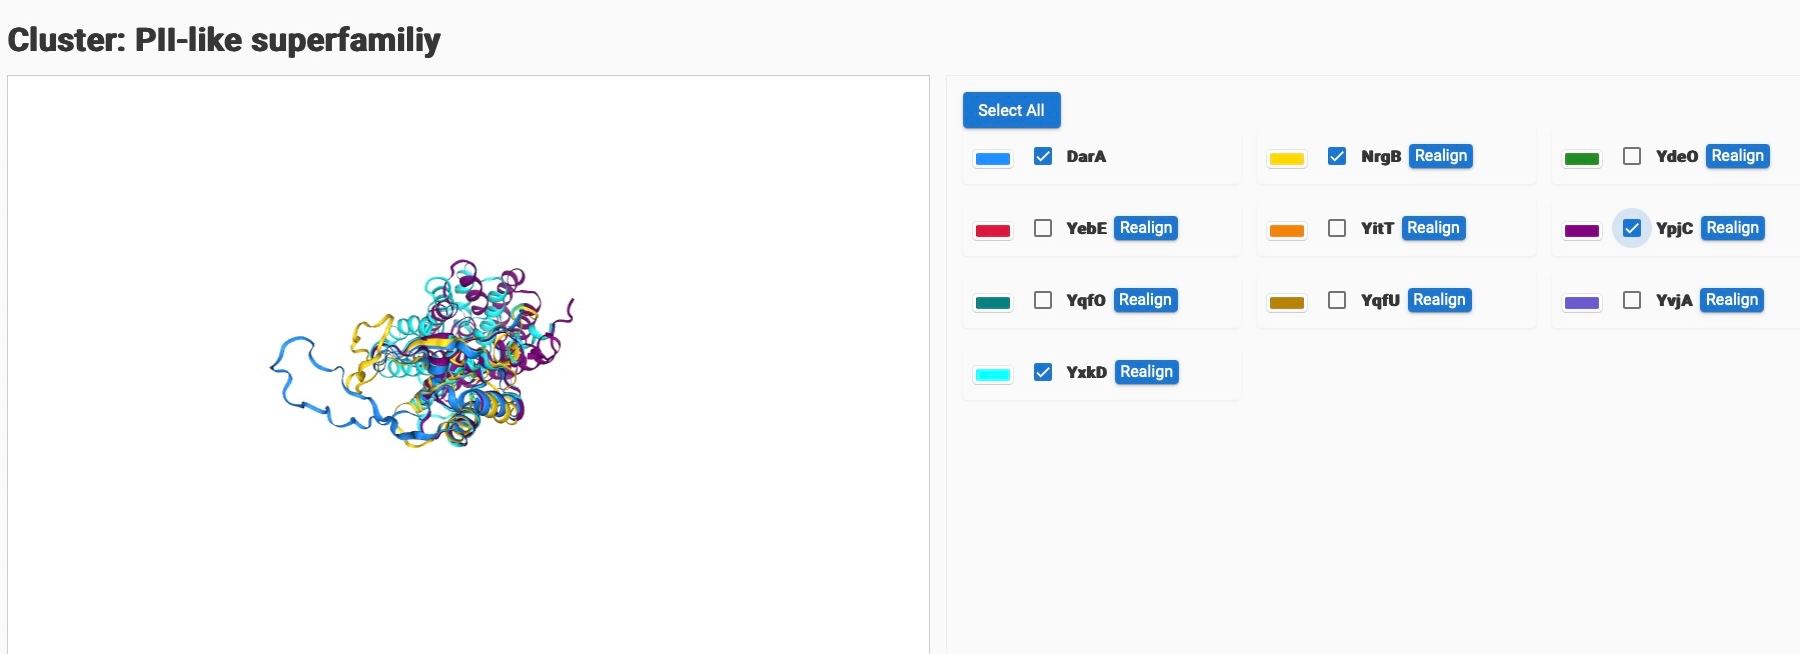Image resolution: width=1800 pixels, height=654 pixels.
Task: Click the Select All button
Action: [1011, 110]
